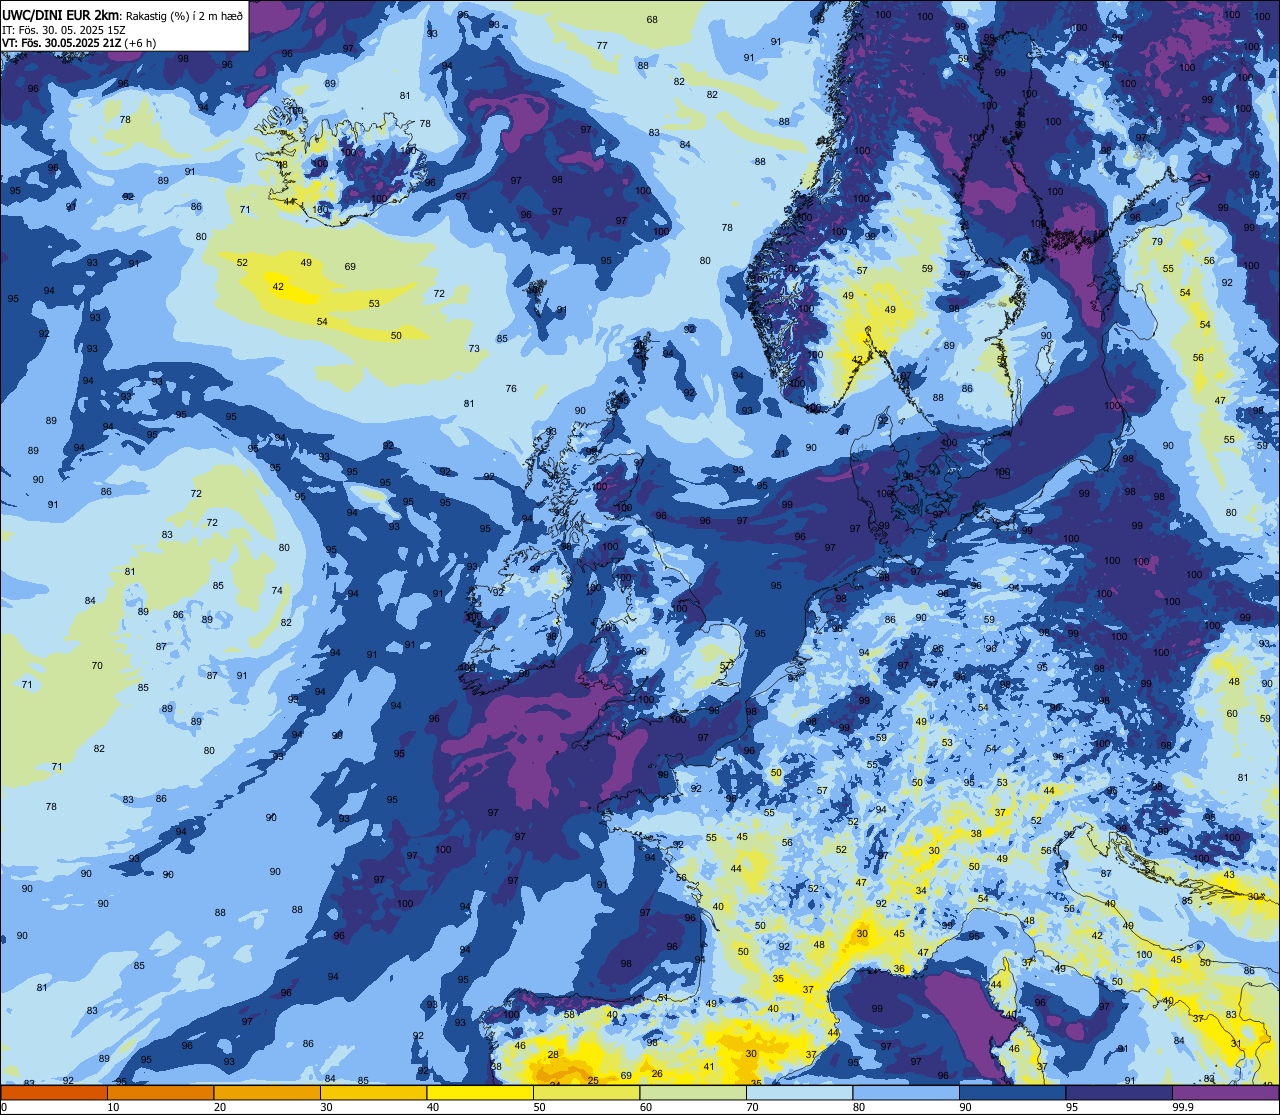Click the 10–20 orange legend swatch

[x=160, y=1092]
